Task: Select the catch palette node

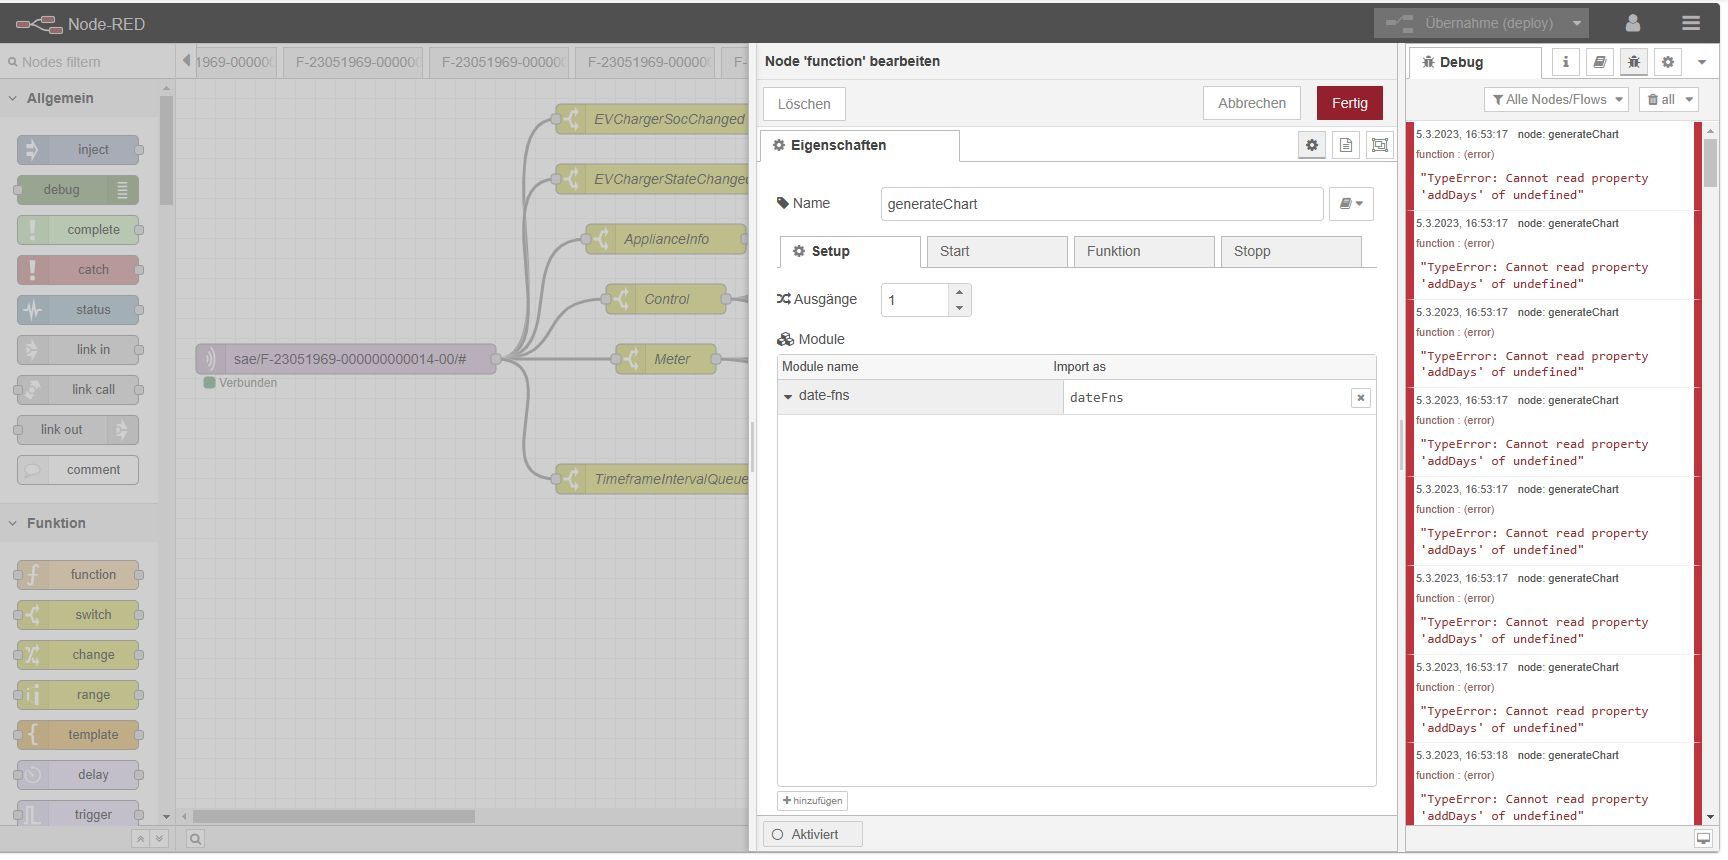Action: click(78, 270)
